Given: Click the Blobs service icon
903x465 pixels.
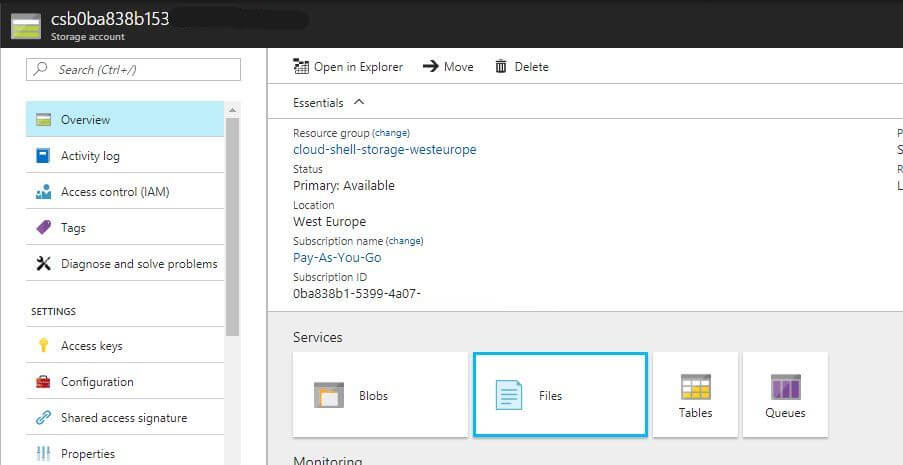Looking at the screenshot, I should (329, 395).
